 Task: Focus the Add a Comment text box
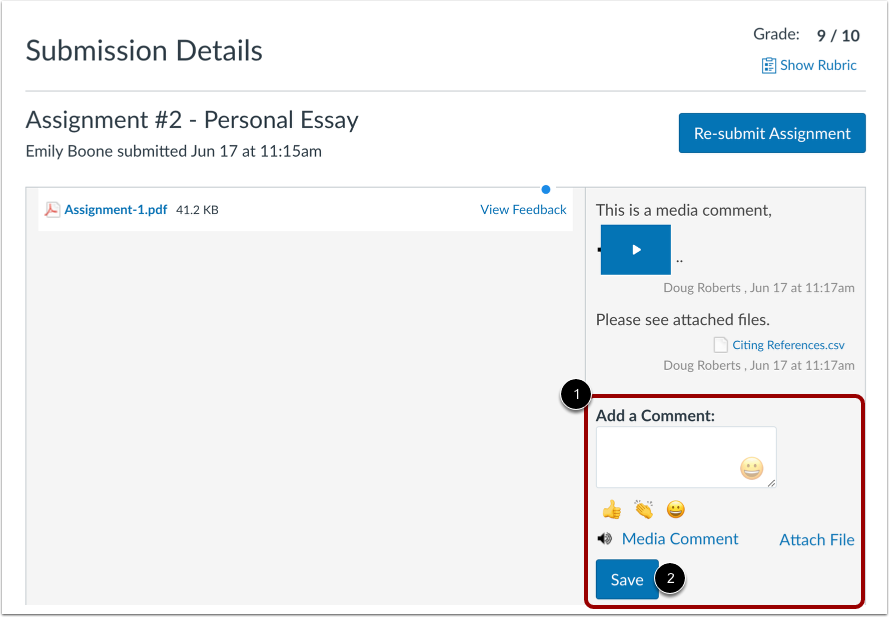pos(686,457)
